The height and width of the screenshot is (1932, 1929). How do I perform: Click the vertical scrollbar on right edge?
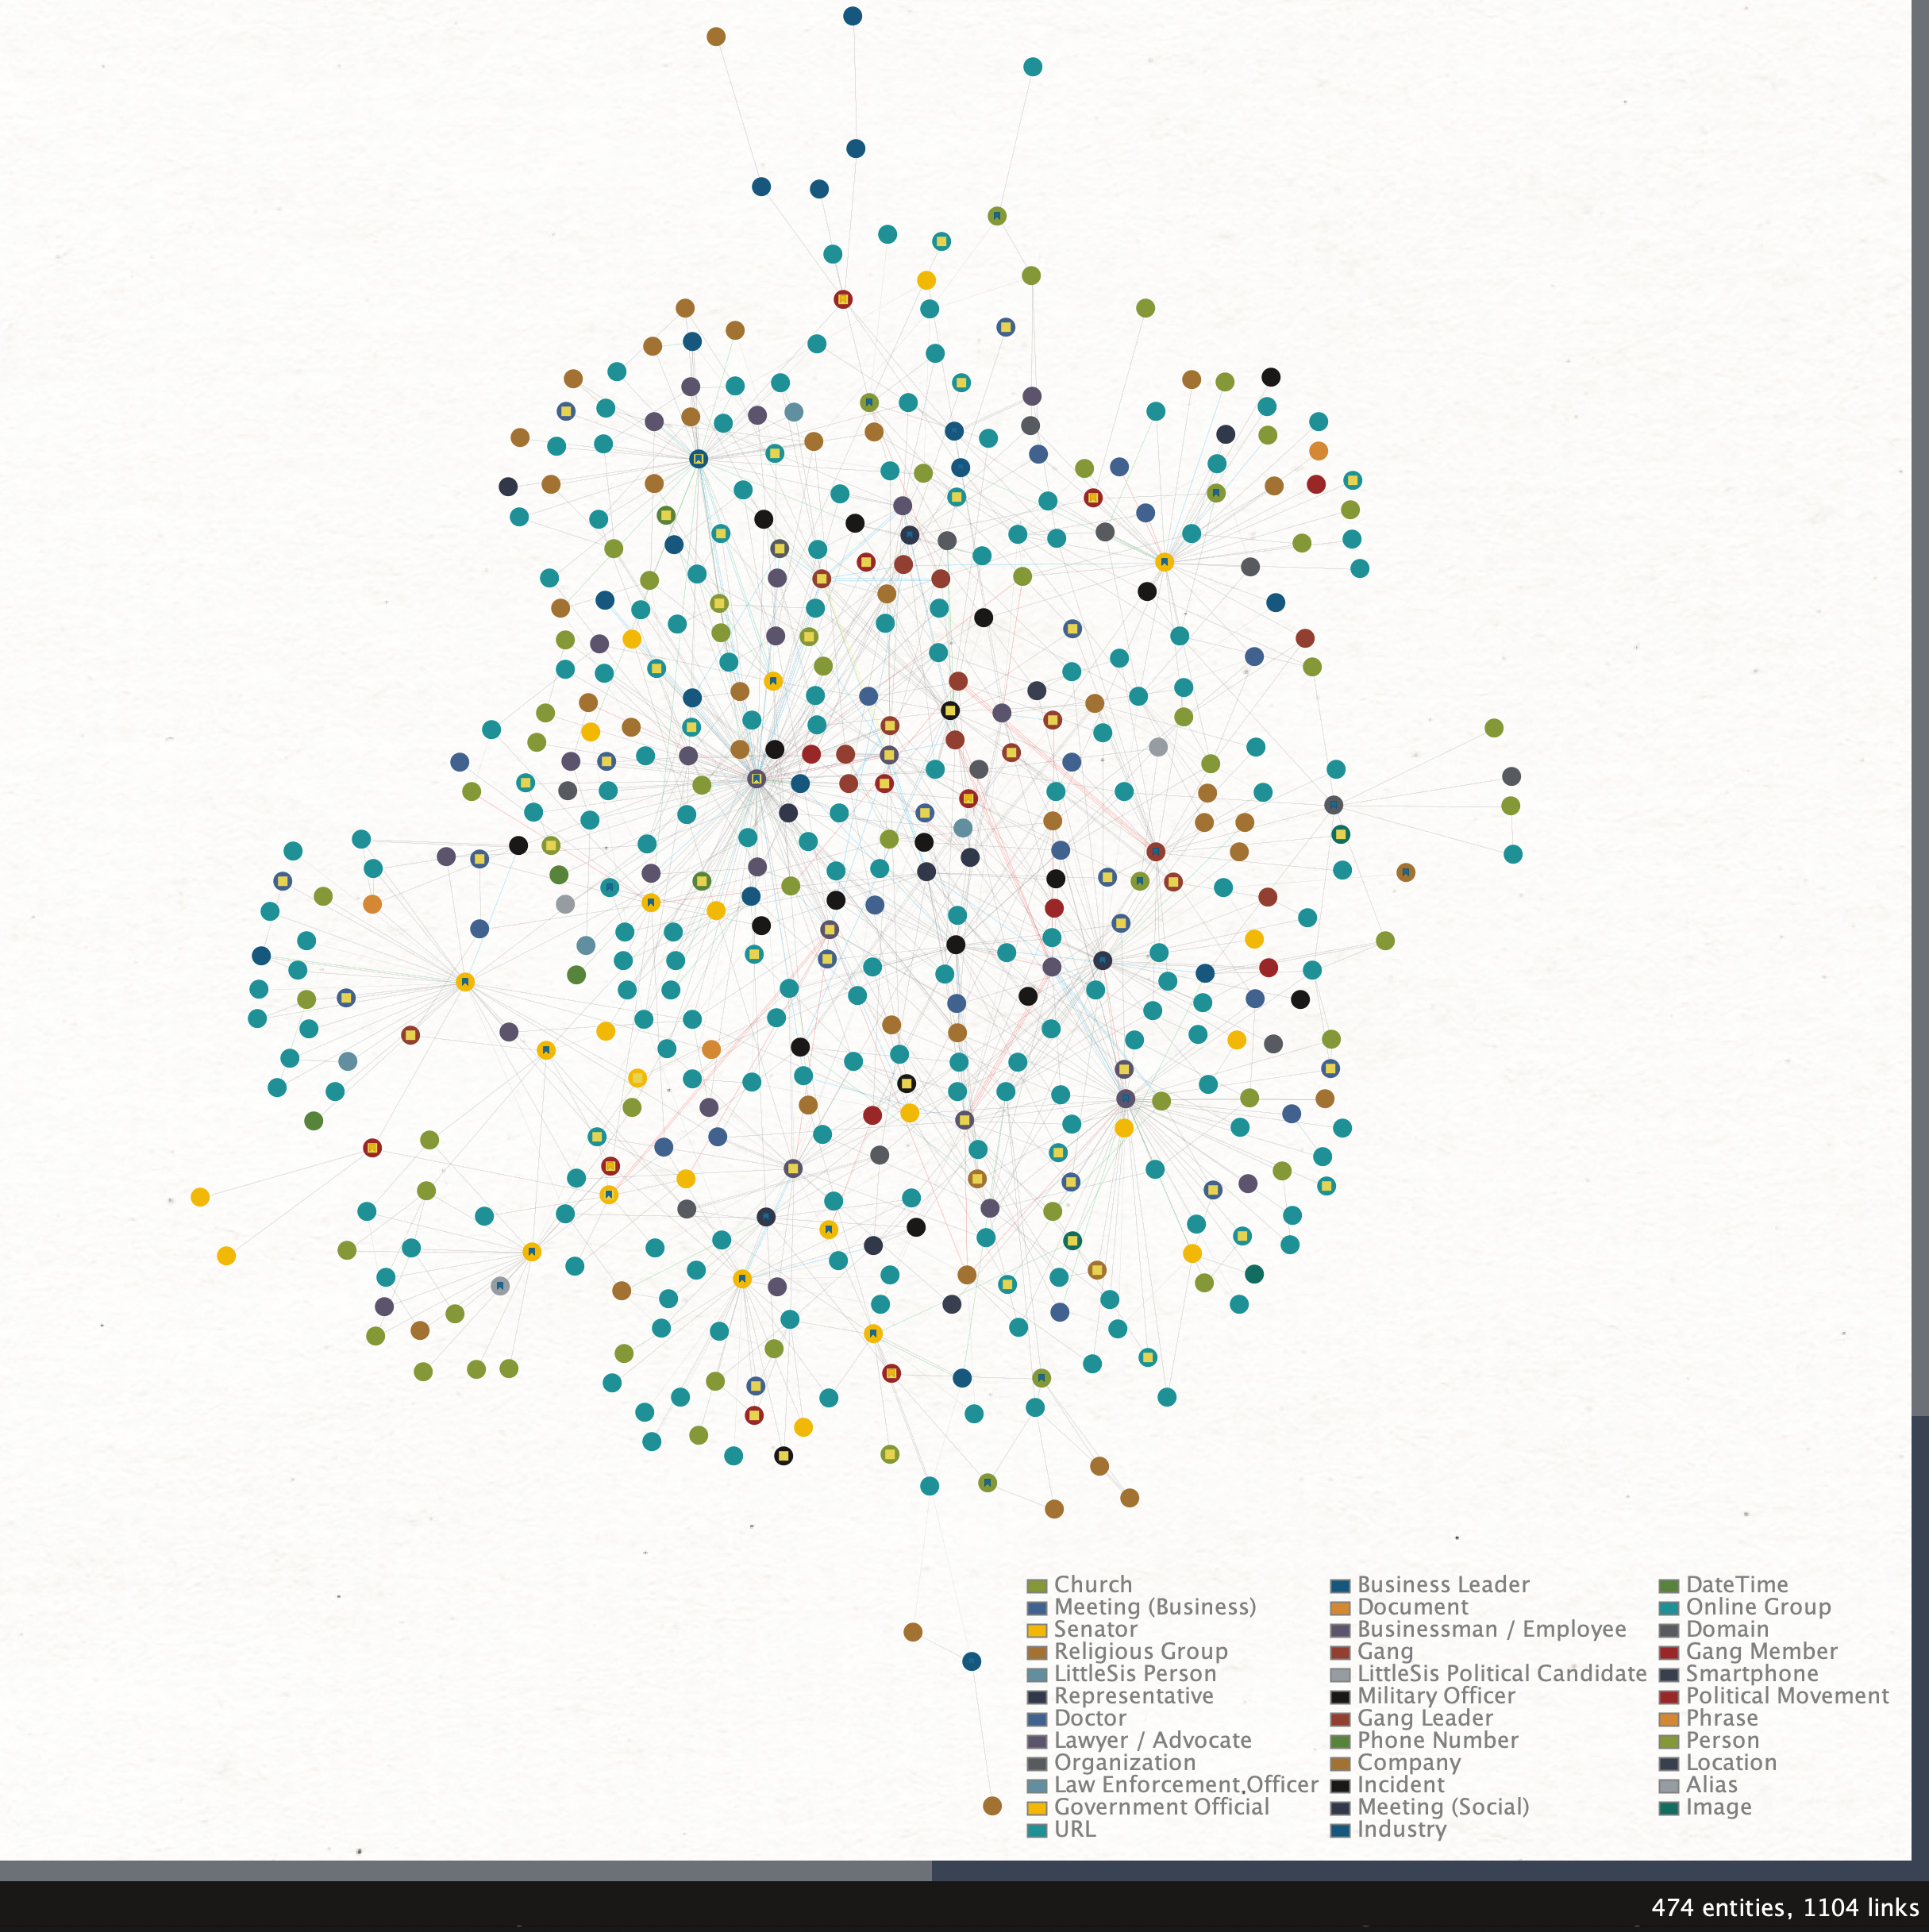(x=1919, y=700)
